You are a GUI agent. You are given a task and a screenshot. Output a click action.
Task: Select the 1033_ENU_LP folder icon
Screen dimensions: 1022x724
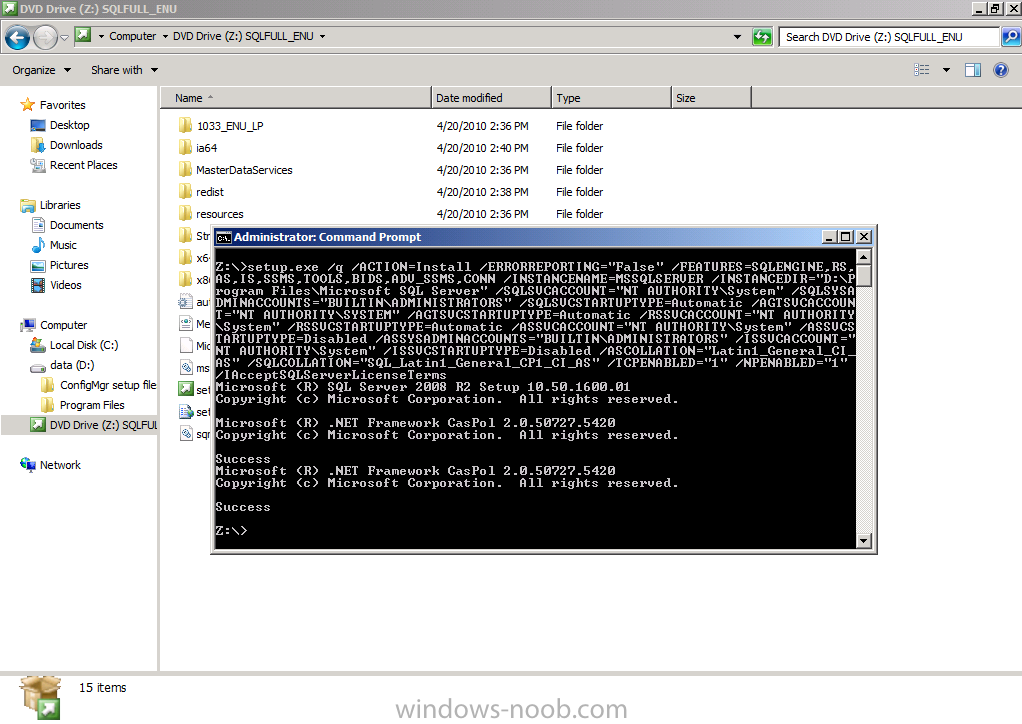(x=185, y=125)
